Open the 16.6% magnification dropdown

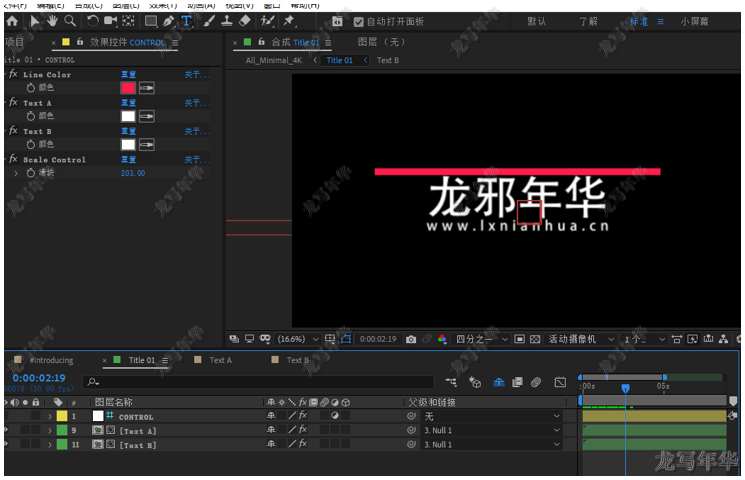click(x=297, y=339)
